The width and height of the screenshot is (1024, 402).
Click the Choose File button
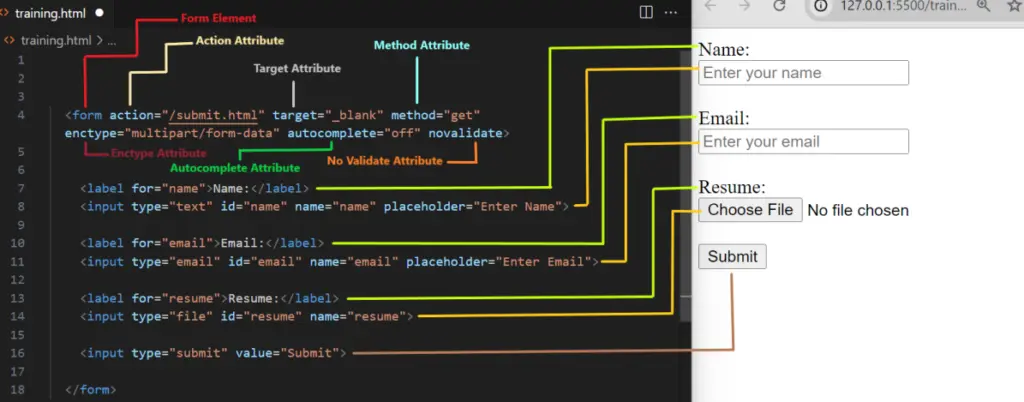click(x=750, y=210)
